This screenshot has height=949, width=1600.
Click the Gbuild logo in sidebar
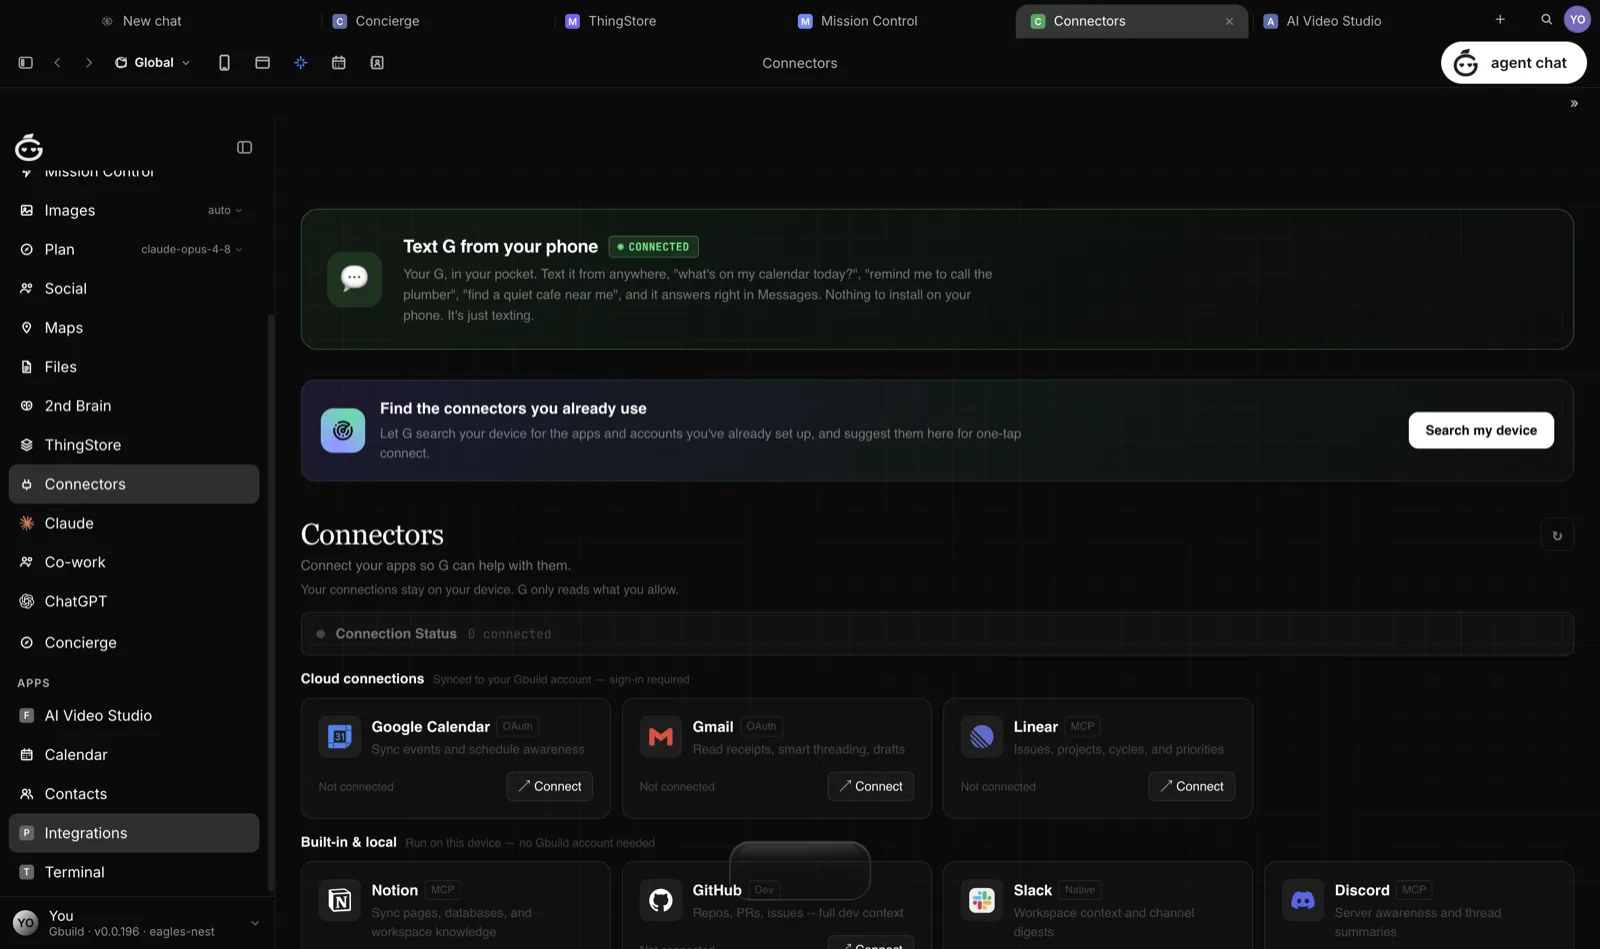(x=29, y=147)
